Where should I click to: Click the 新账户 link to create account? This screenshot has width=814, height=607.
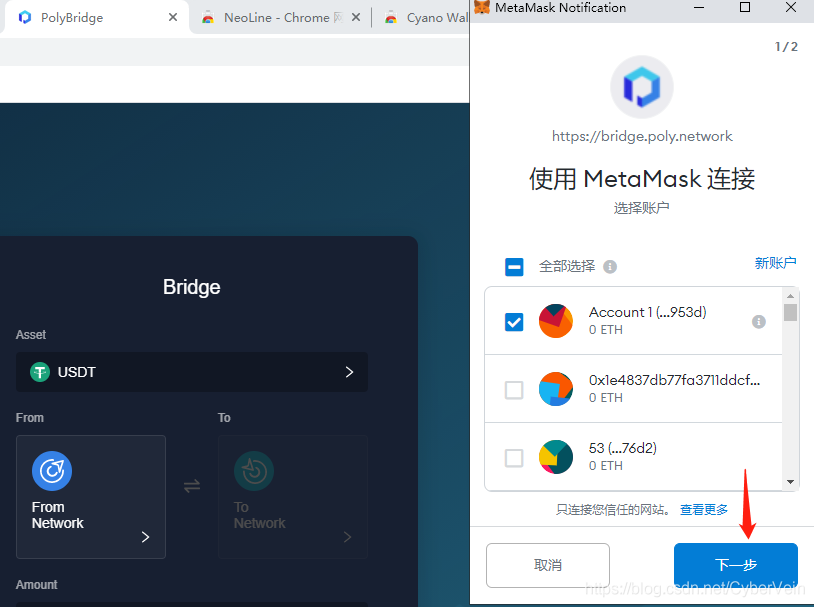pyautogui.click(x=775, y=263)
